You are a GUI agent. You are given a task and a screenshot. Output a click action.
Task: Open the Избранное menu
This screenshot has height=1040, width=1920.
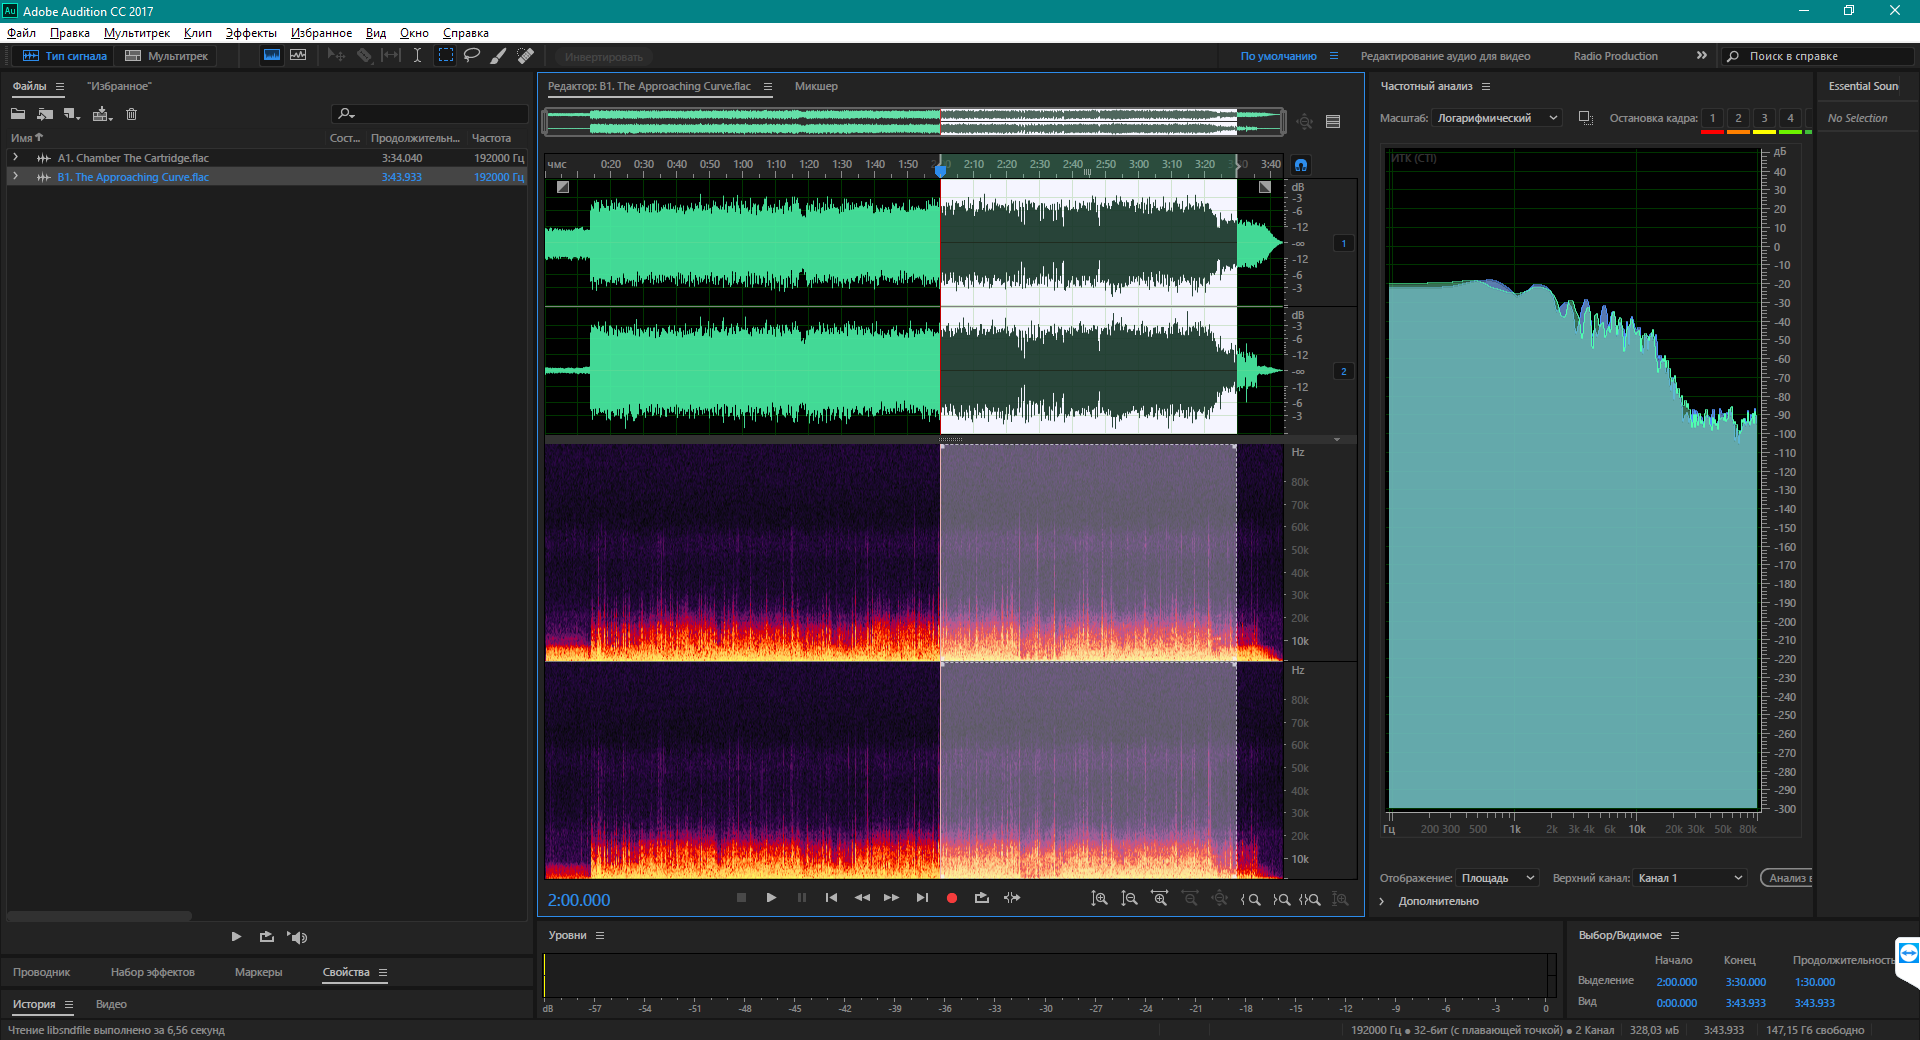[321, 33]
